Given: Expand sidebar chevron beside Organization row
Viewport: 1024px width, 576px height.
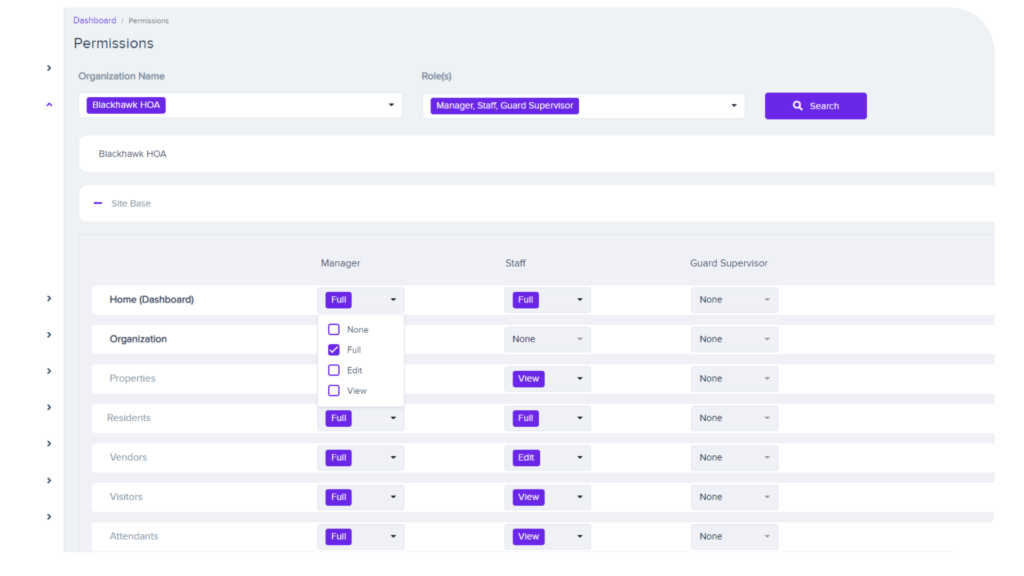Looking at the screenshot, I should (x=49, y=335).
